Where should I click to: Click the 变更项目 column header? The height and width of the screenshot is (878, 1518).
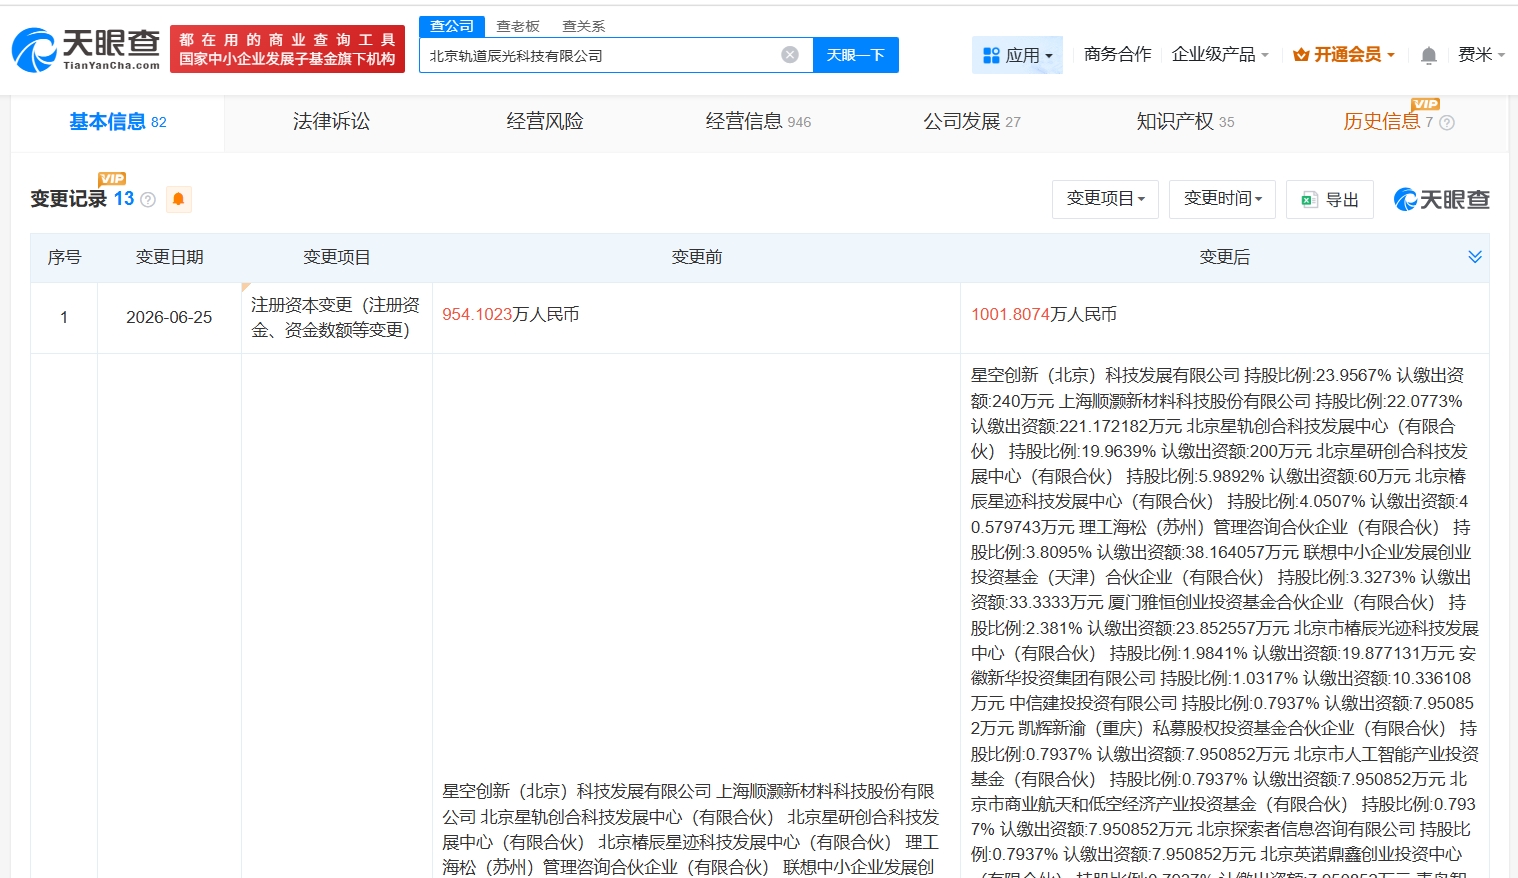click(337, 257)
